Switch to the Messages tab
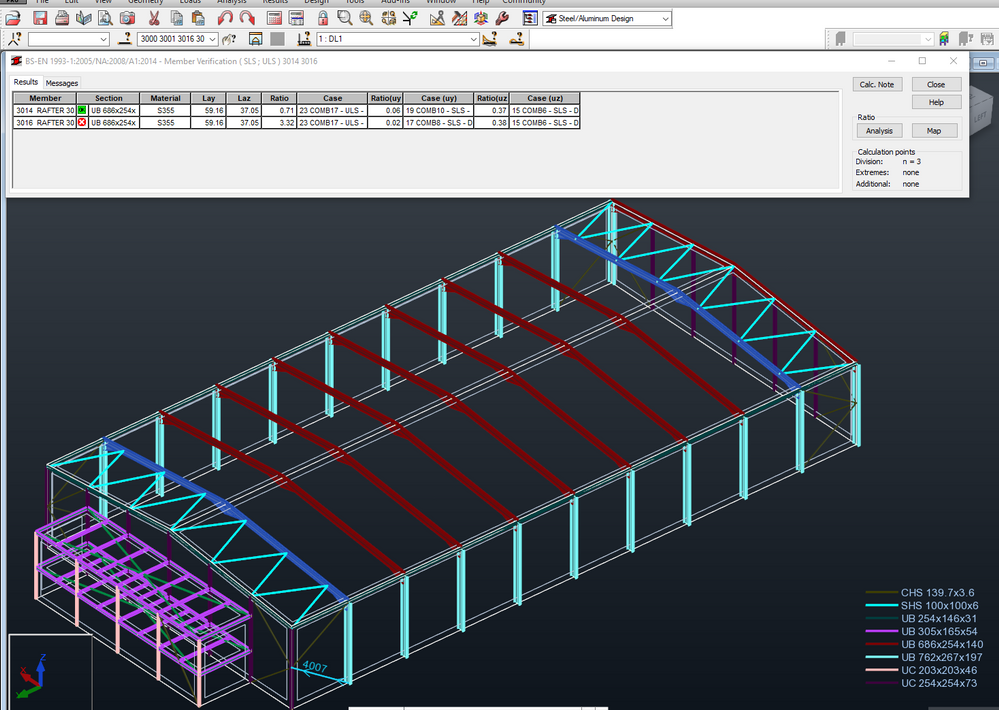Viewport: 999px width, 710px height. (62, 83)
